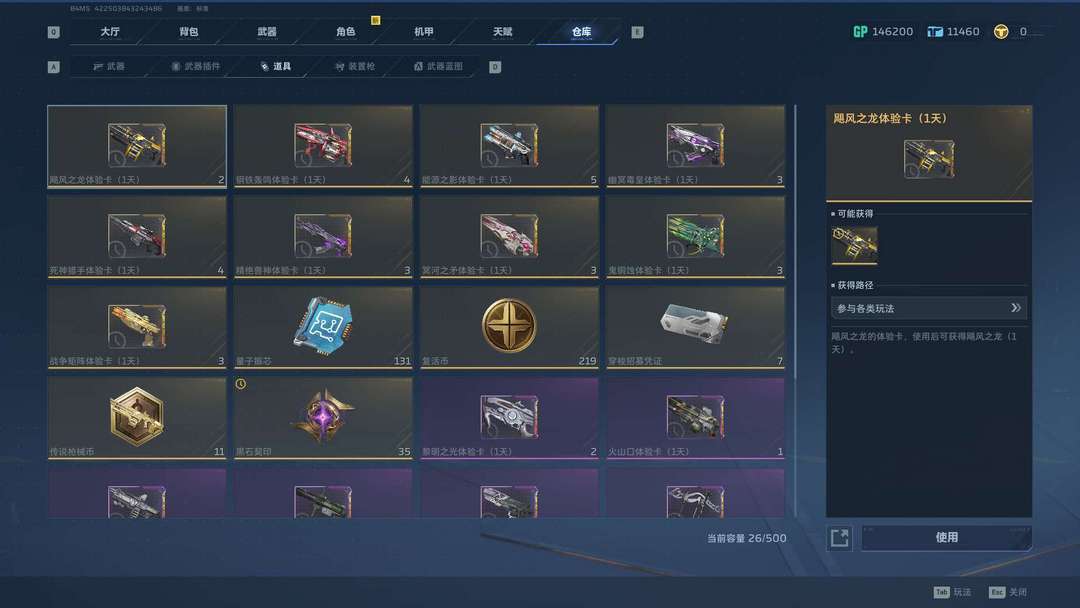Screen dimensions: 1080x608
Task: Switch to the 武器插件 sub-tab
Action: pyautogui.click(x=196, y=66)
